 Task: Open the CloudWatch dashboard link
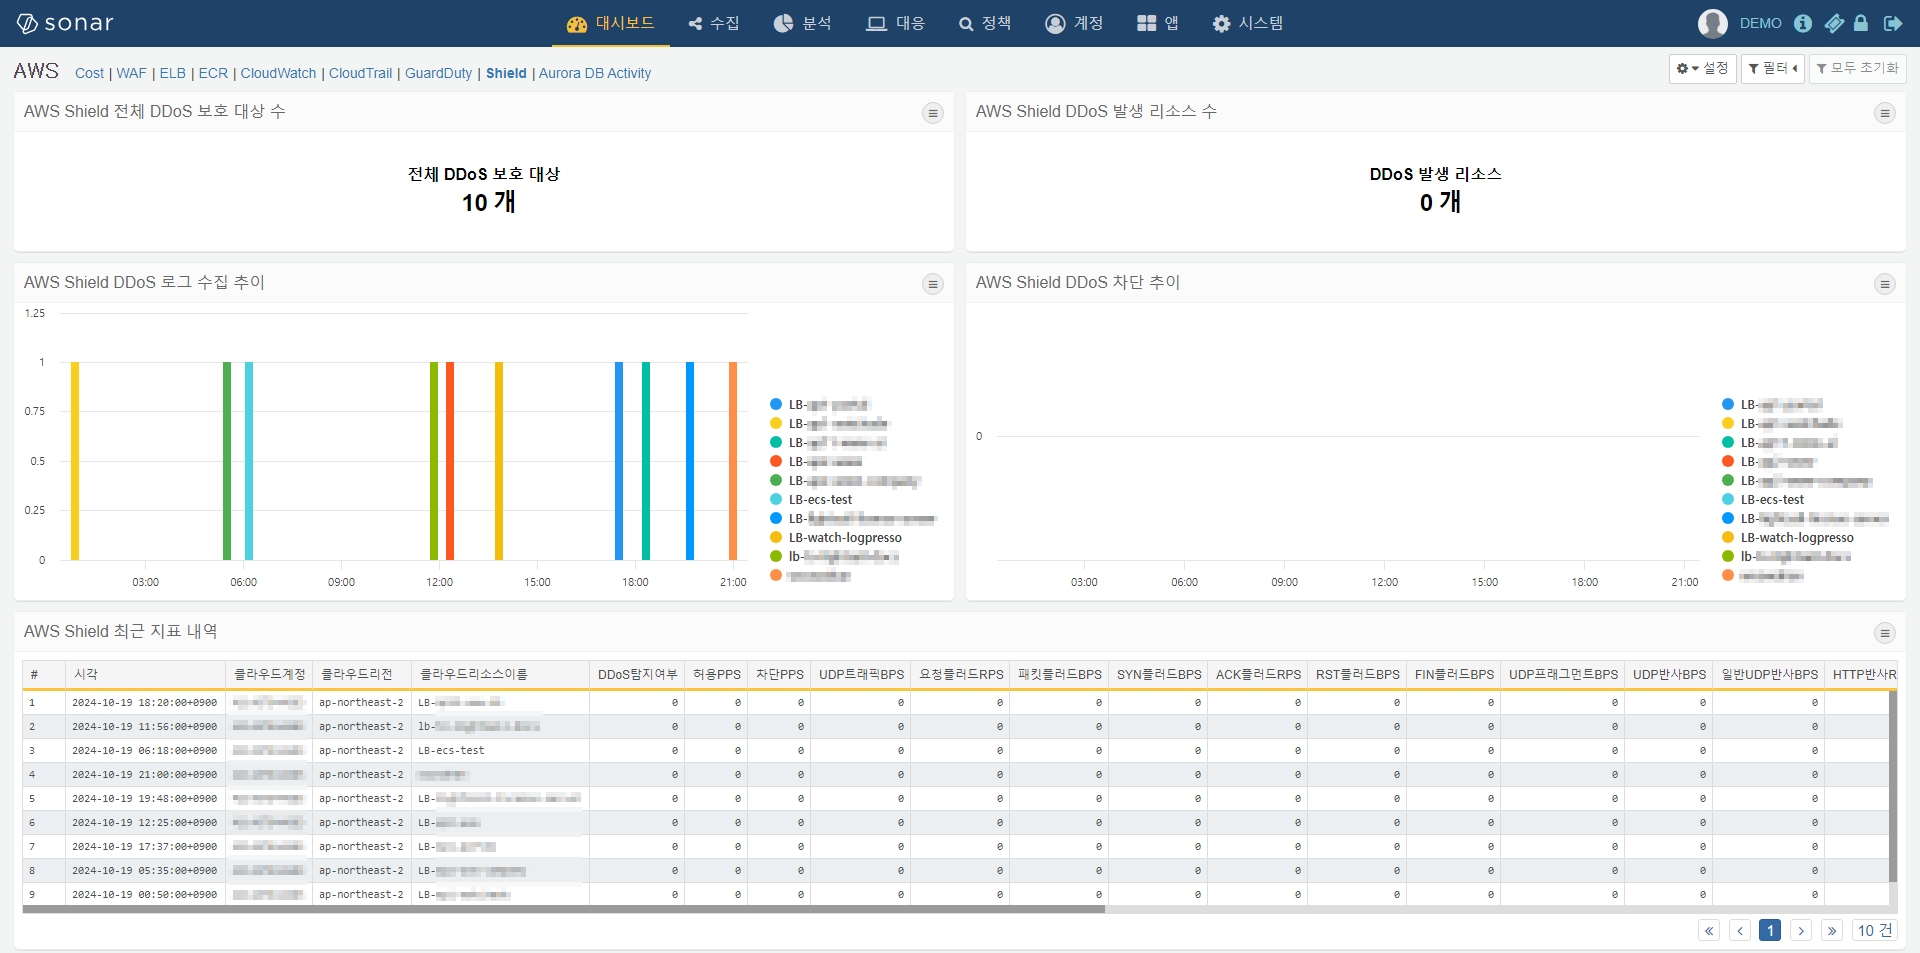coord(278,73)
